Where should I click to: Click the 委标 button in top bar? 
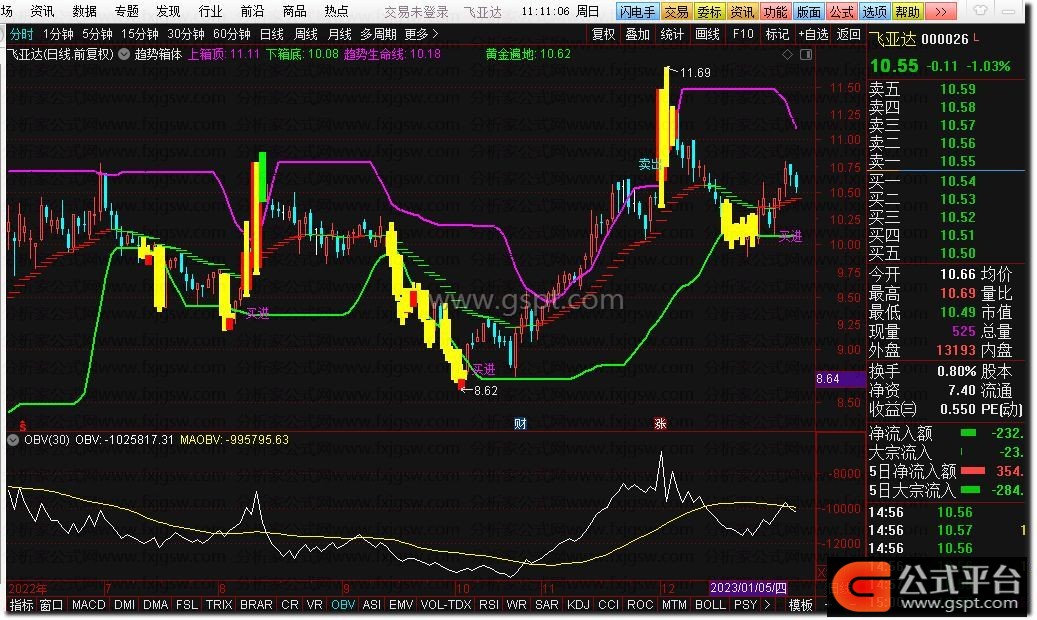pyautogui.click(x=709, y=12)
